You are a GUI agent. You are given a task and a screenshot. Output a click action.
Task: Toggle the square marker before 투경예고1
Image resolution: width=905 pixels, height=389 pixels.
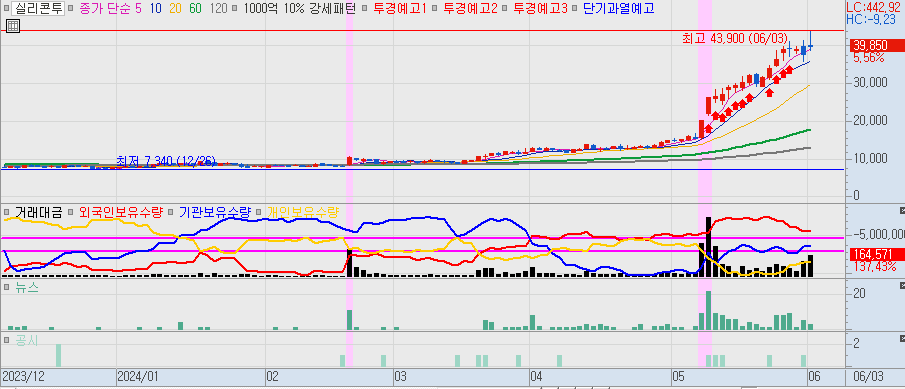(365, 9)
